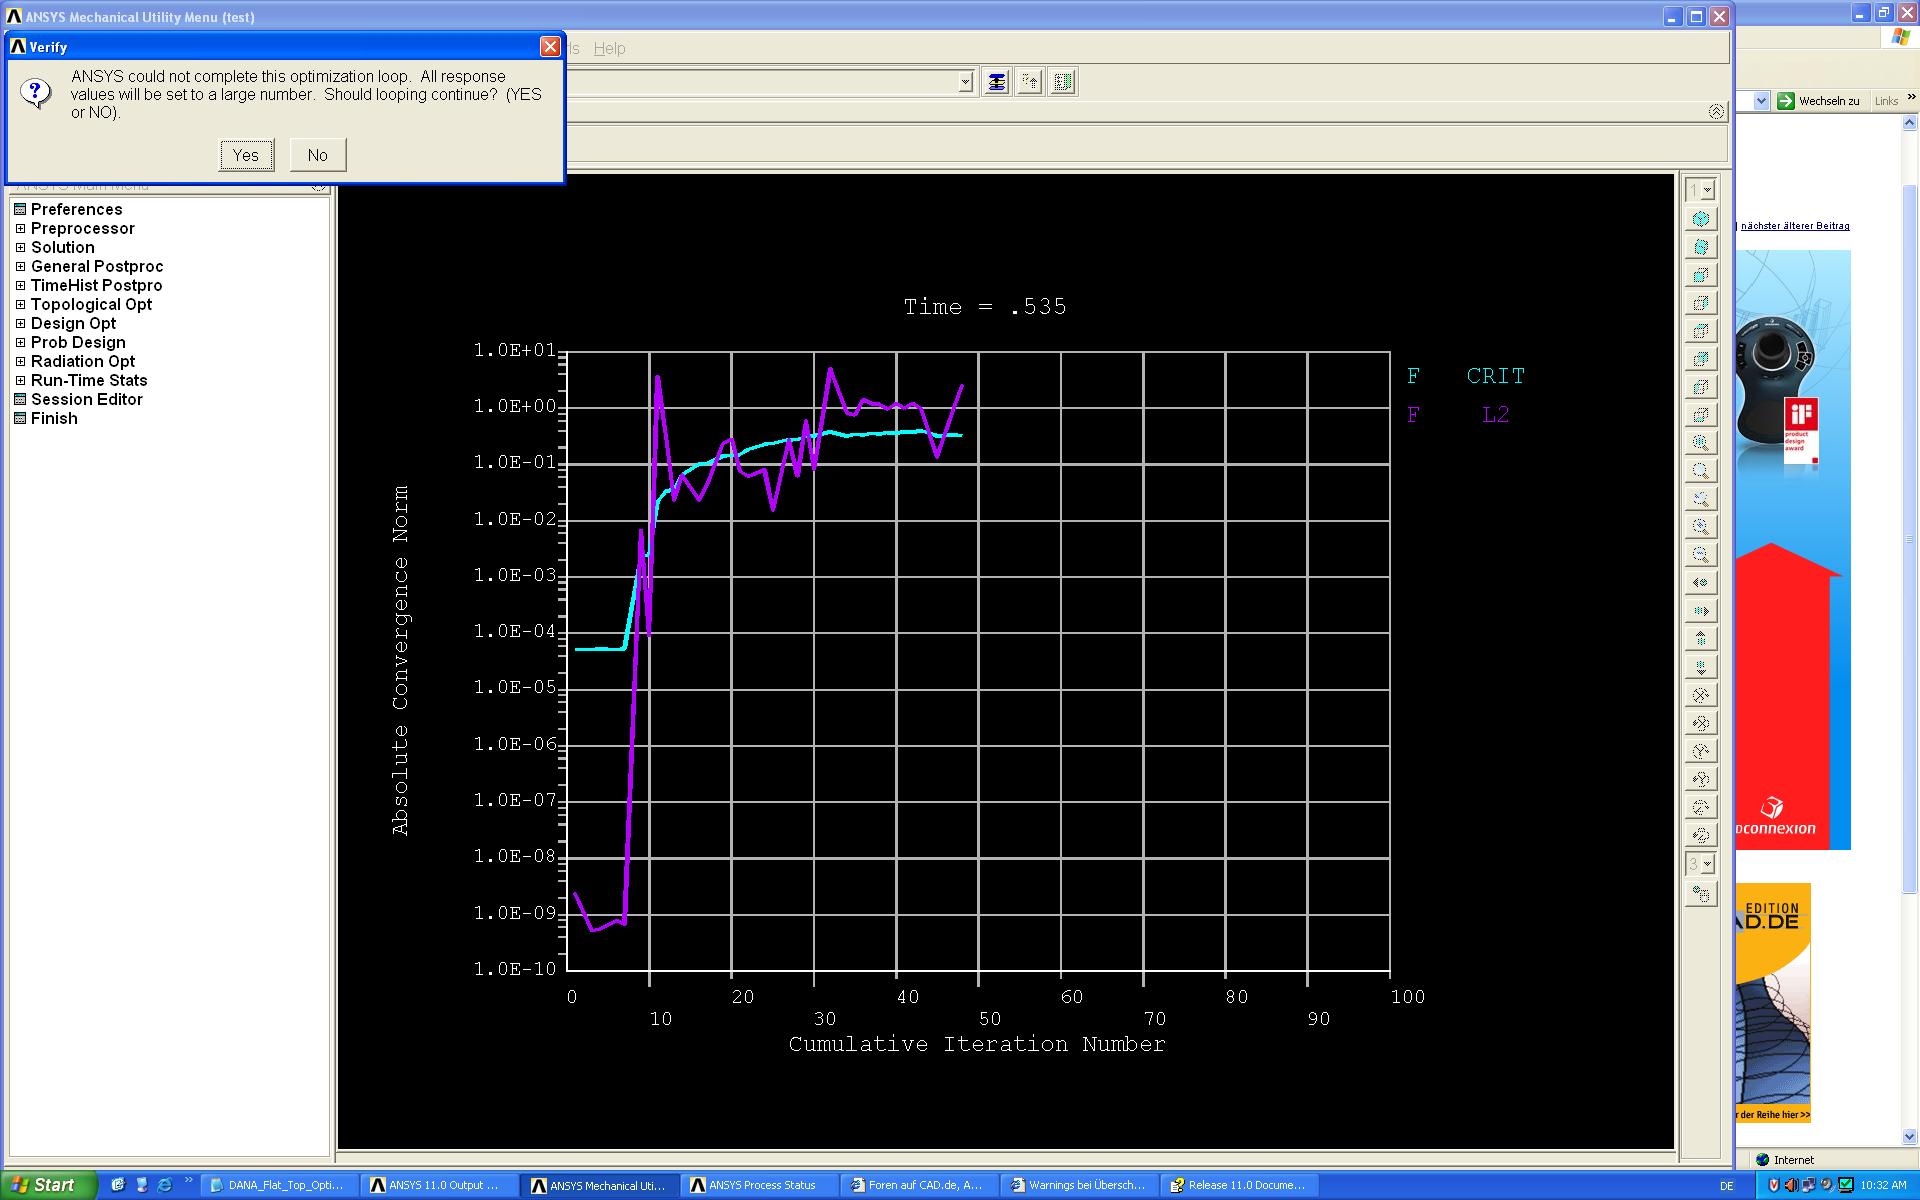Open the Windows Start menu
The image size is (1920, 1200).
pyautogui.click(x=48, y=1185)
